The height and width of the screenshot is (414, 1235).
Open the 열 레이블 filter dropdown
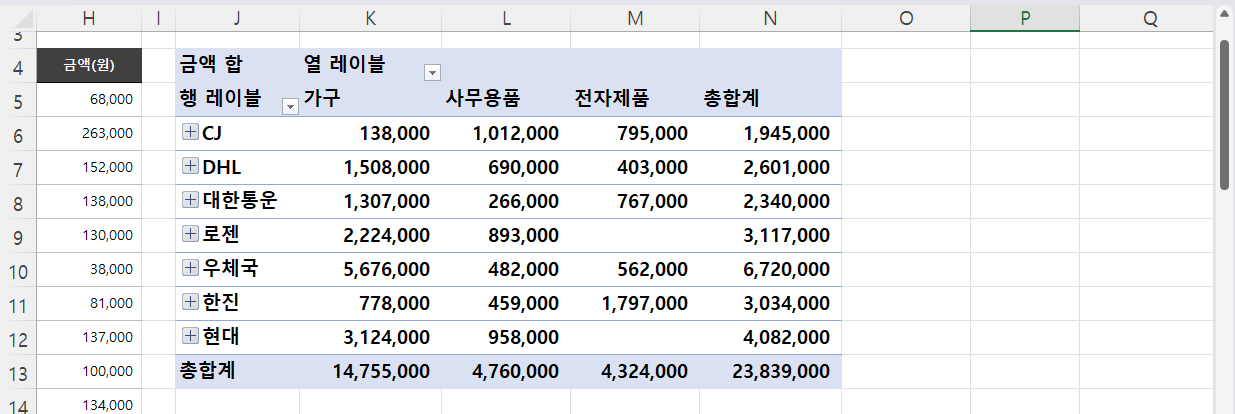point(433,72)
